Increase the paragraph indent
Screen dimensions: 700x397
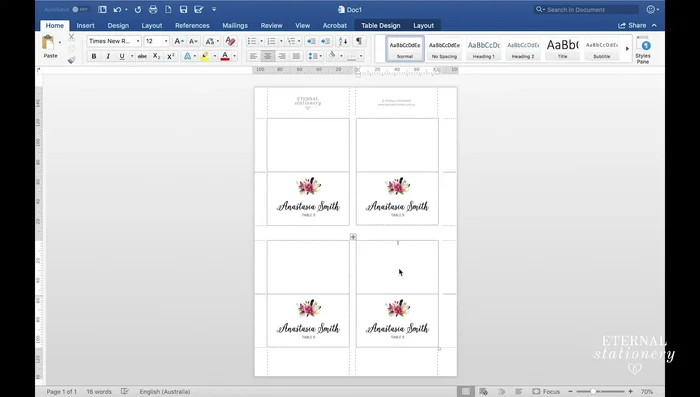point(325,41)
